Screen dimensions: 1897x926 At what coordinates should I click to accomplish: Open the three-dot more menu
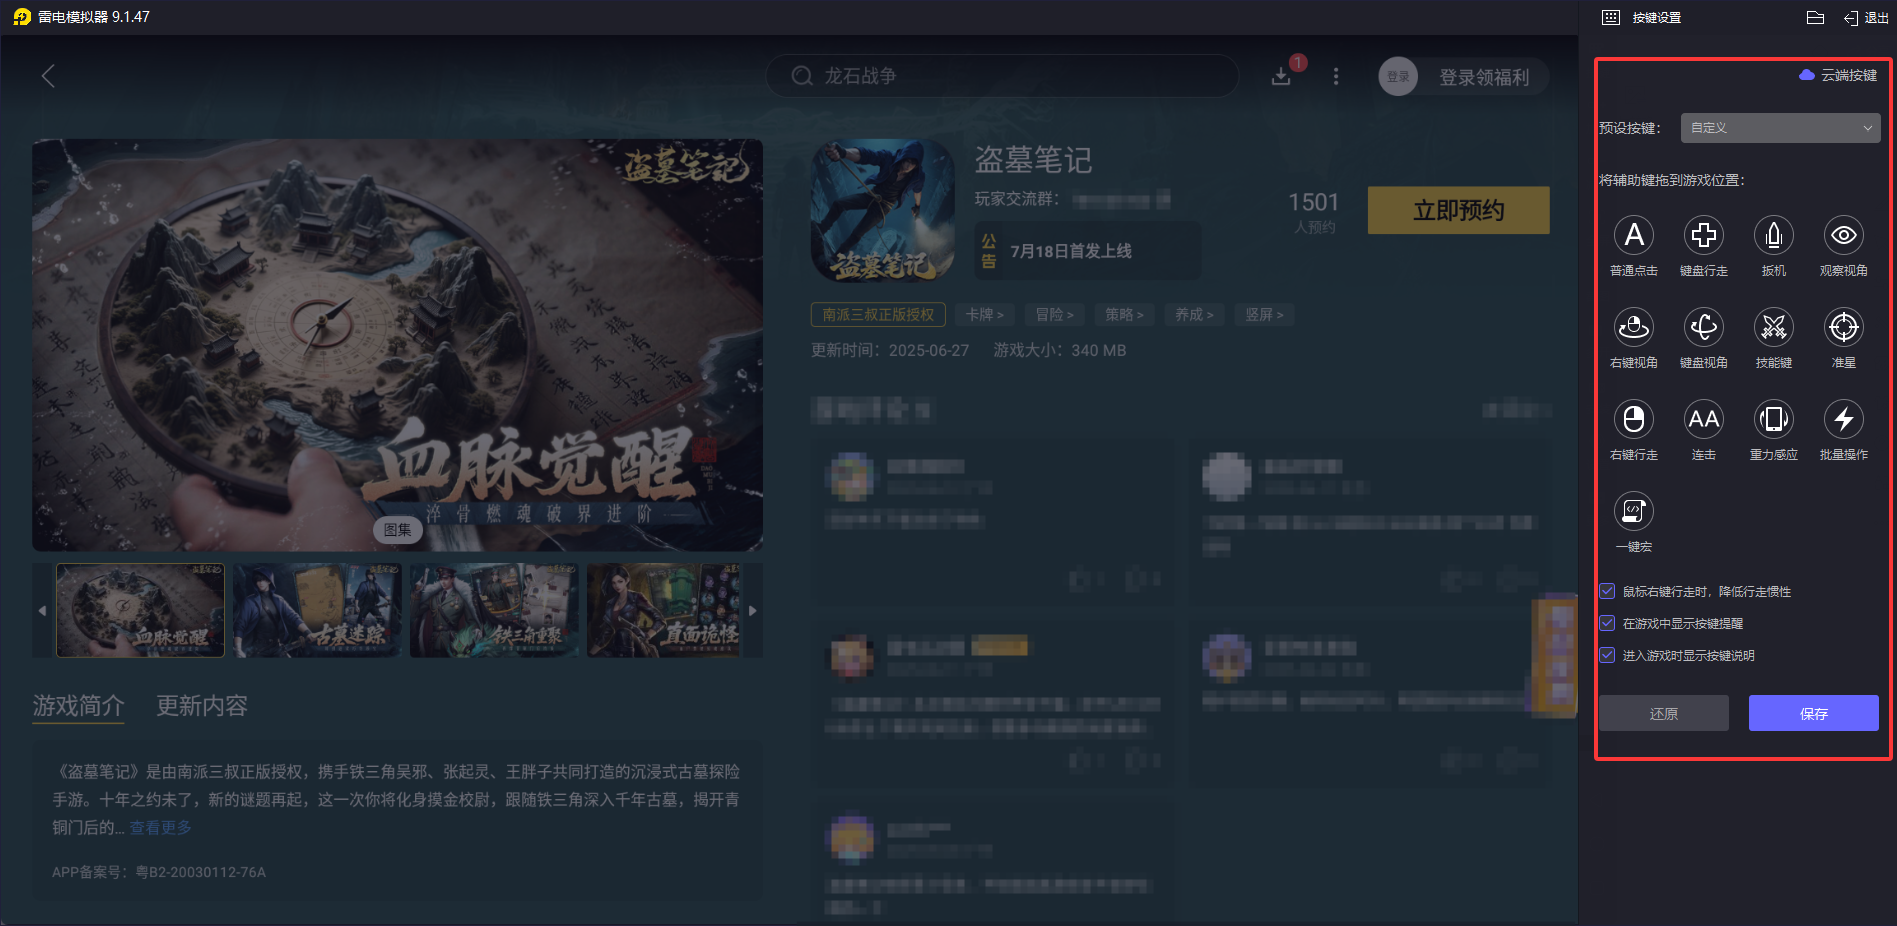[x=1336, y=76]
